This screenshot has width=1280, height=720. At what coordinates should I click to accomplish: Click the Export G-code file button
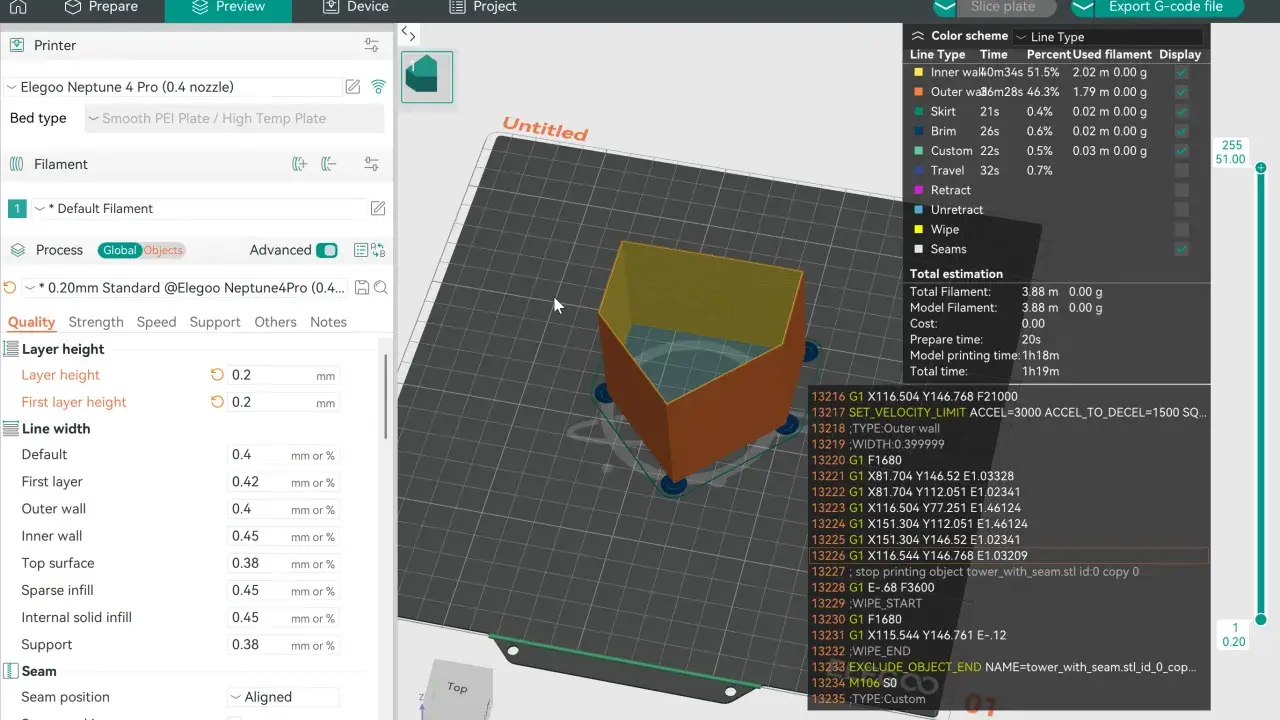[1171, 7]
